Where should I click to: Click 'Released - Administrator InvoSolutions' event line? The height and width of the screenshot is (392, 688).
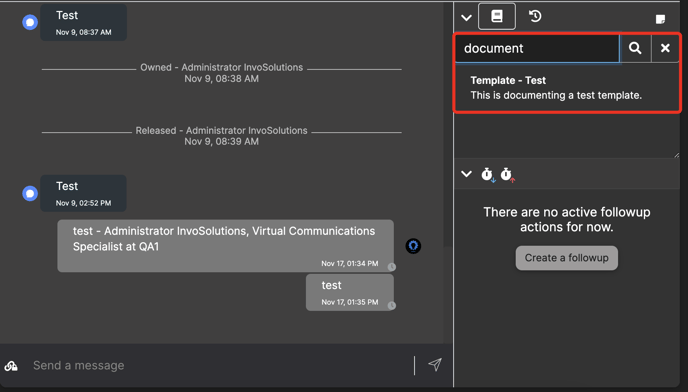click(222, 130)
